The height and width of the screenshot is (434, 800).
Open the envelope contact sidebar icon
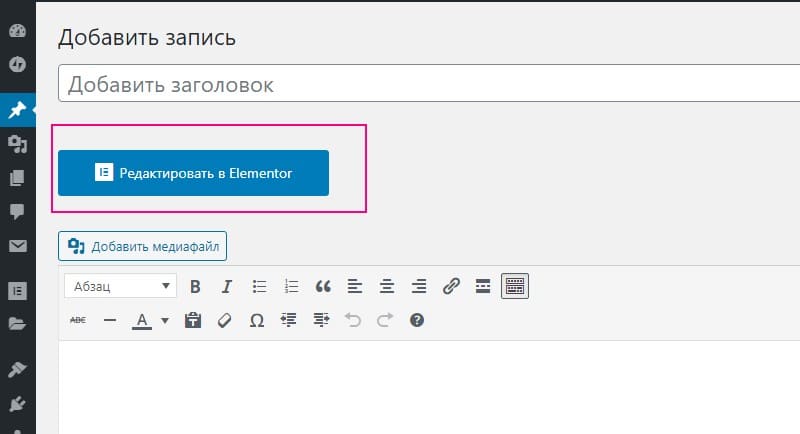17,246
